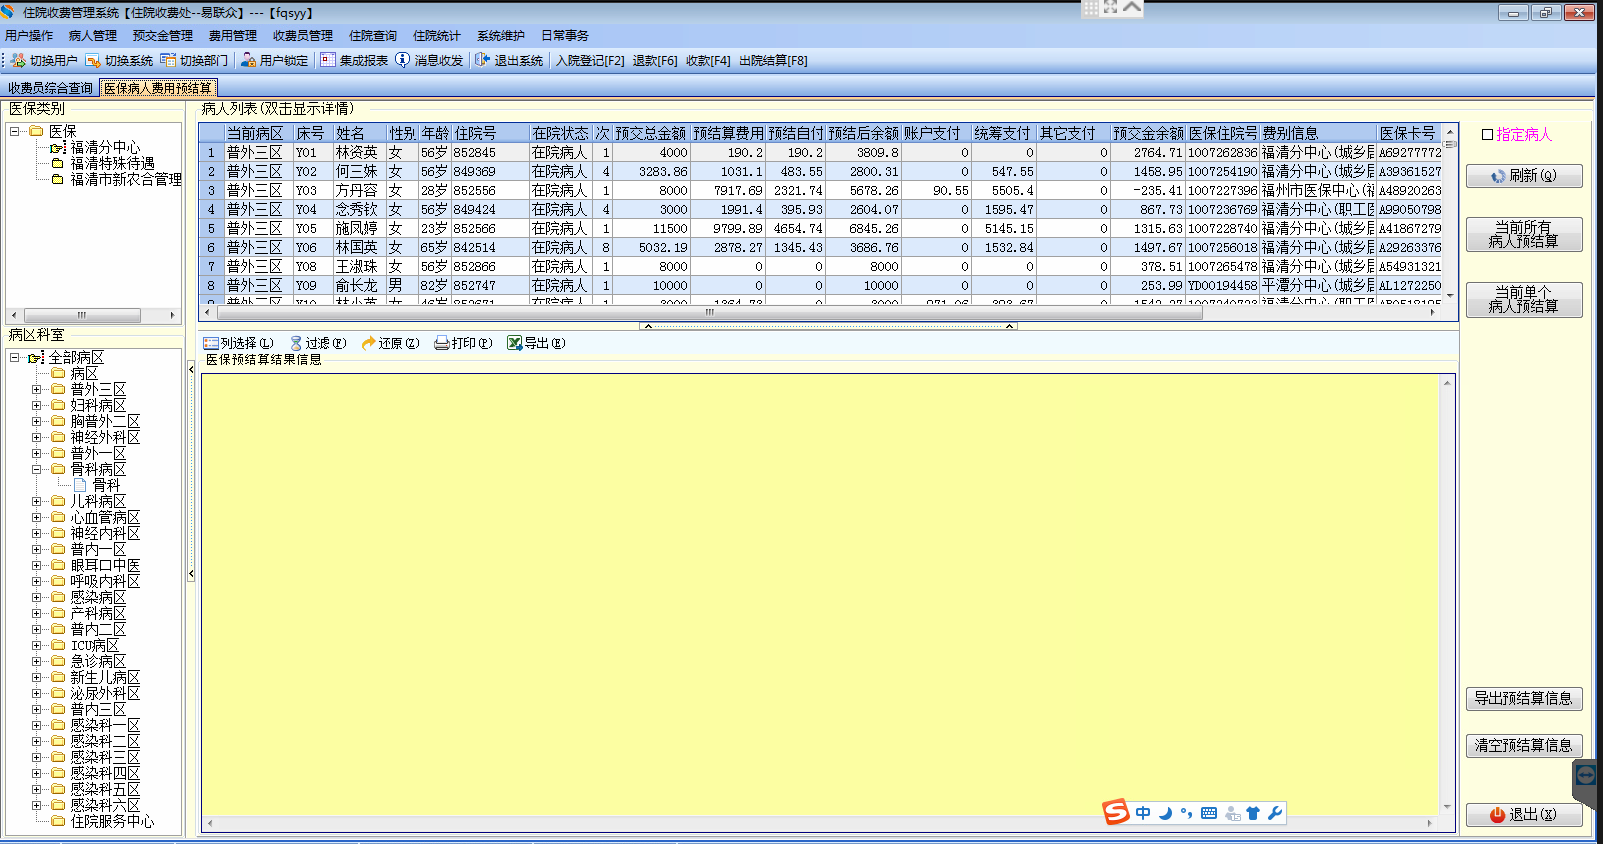Select the 住院服务中心 tree item
This screenshot has height=844, width=1603.
pos(112,821)
